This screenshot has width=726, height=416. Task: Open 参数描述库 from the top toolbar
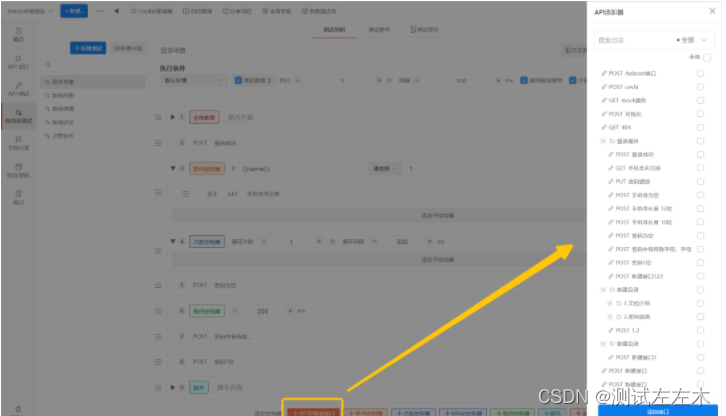point(319,11)
